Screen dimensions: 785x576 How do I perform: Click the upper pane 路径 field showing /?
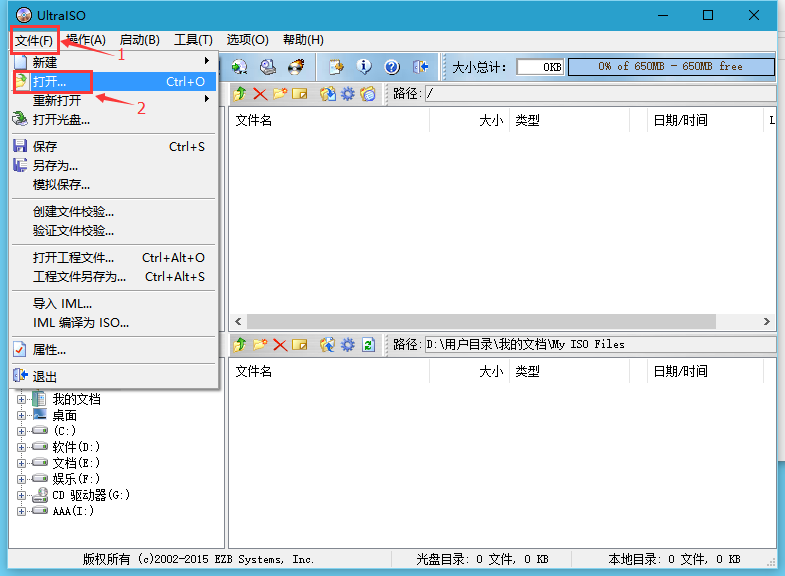pos(600,94)
